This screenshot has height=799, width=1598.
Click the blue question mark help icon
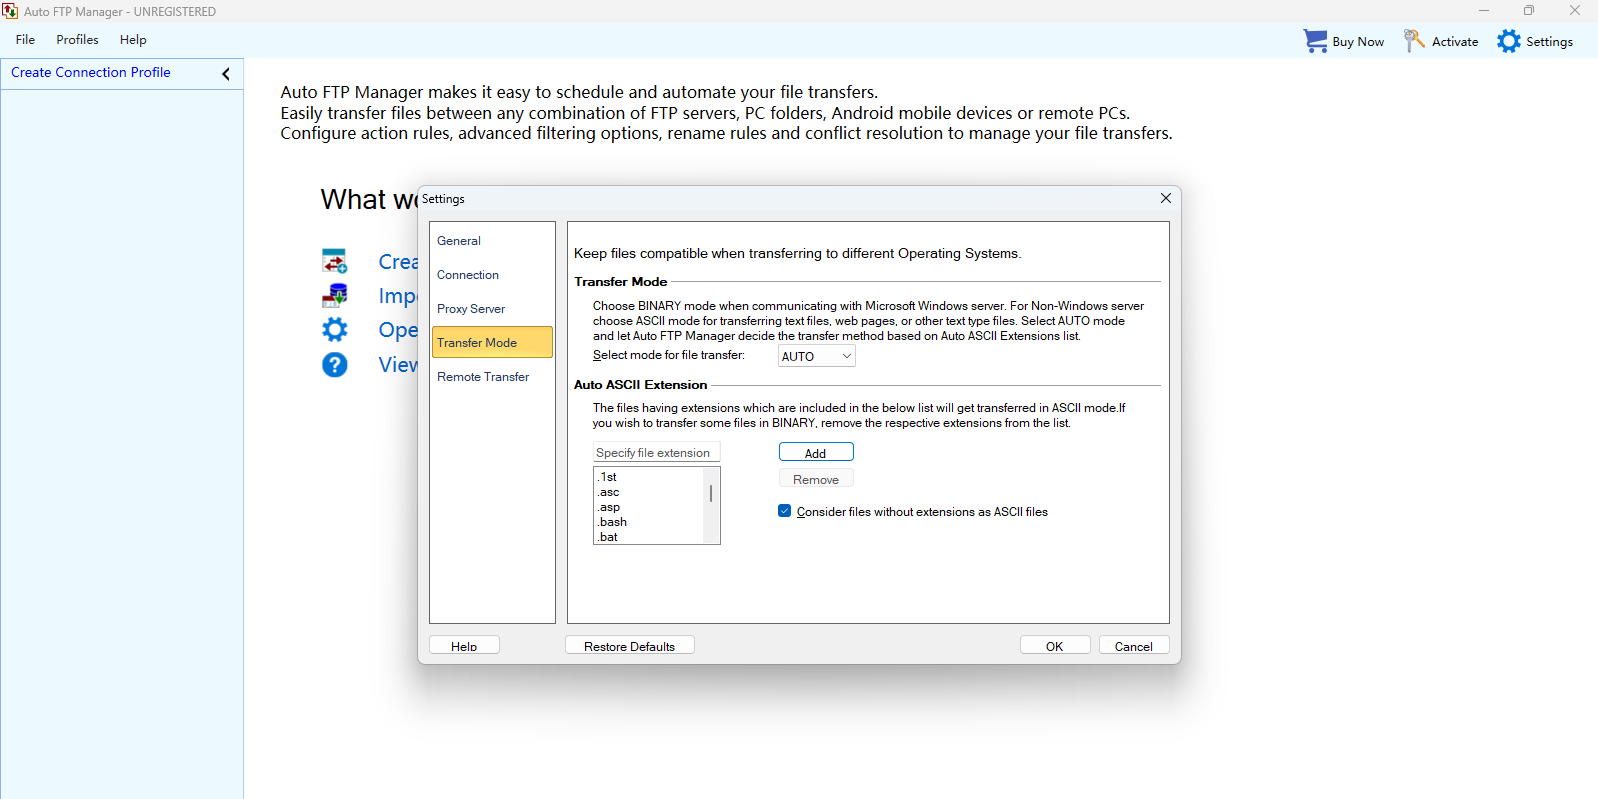[x=334, y=364]
